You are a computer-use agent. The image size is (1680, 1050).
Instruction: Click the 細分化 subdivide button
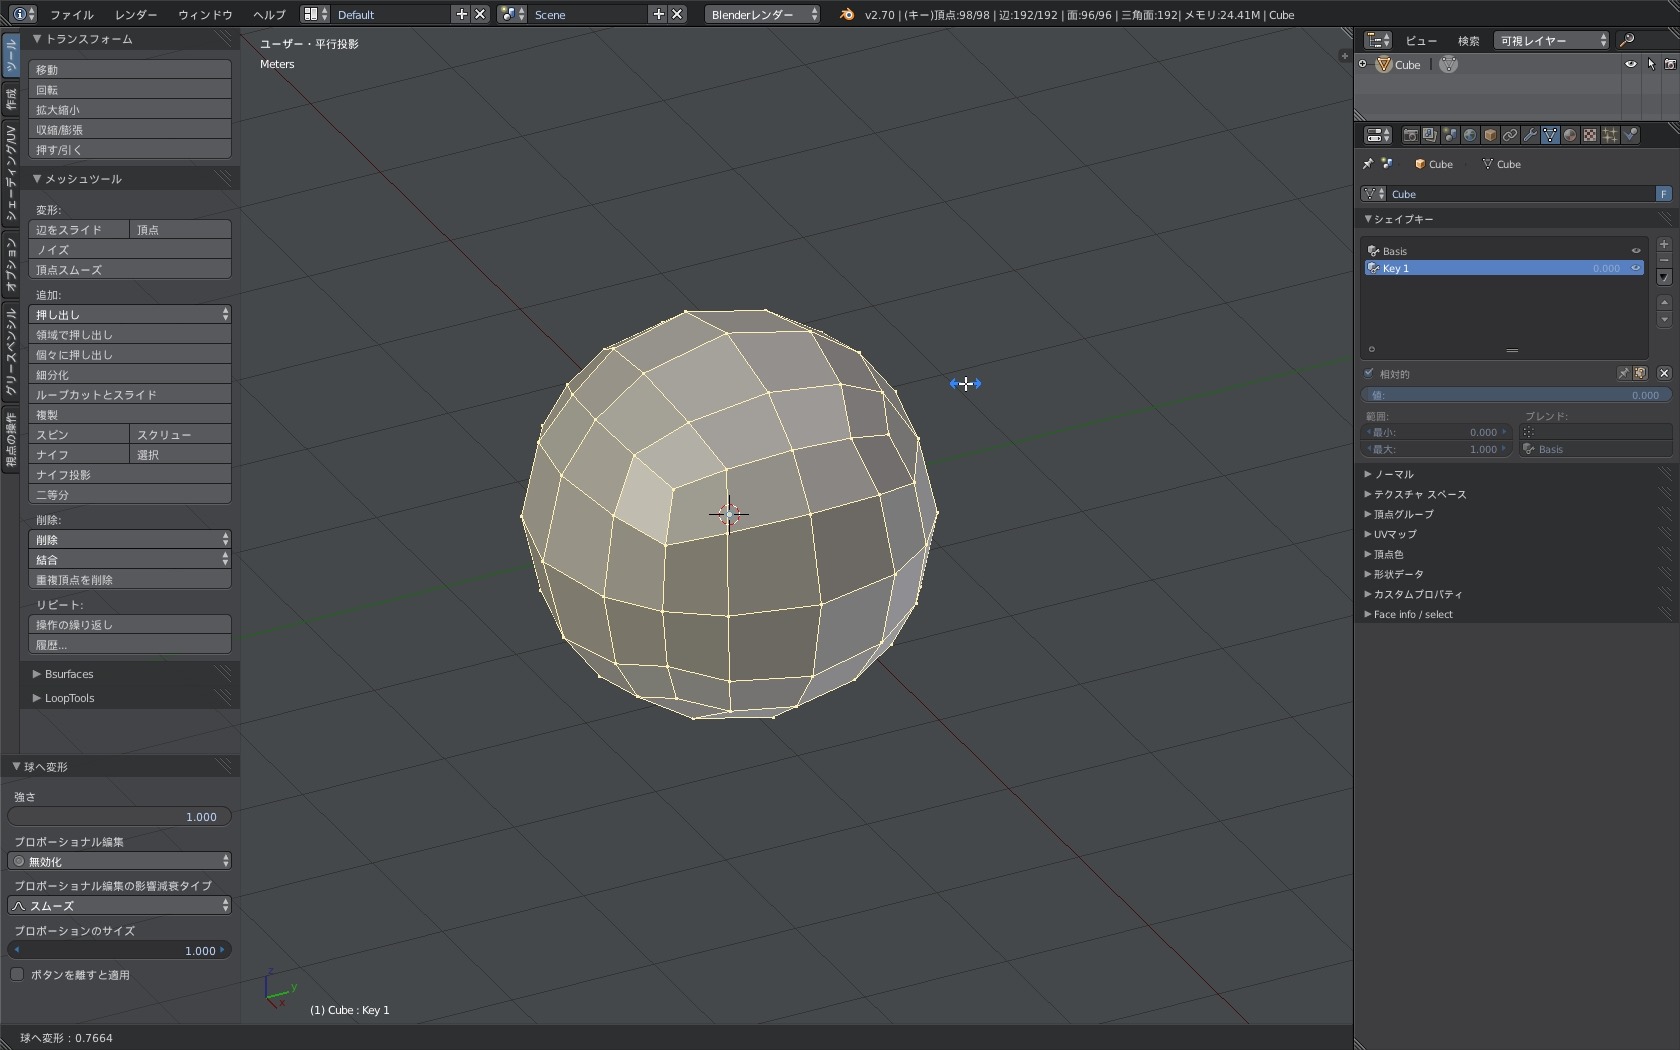coord(130,374)
